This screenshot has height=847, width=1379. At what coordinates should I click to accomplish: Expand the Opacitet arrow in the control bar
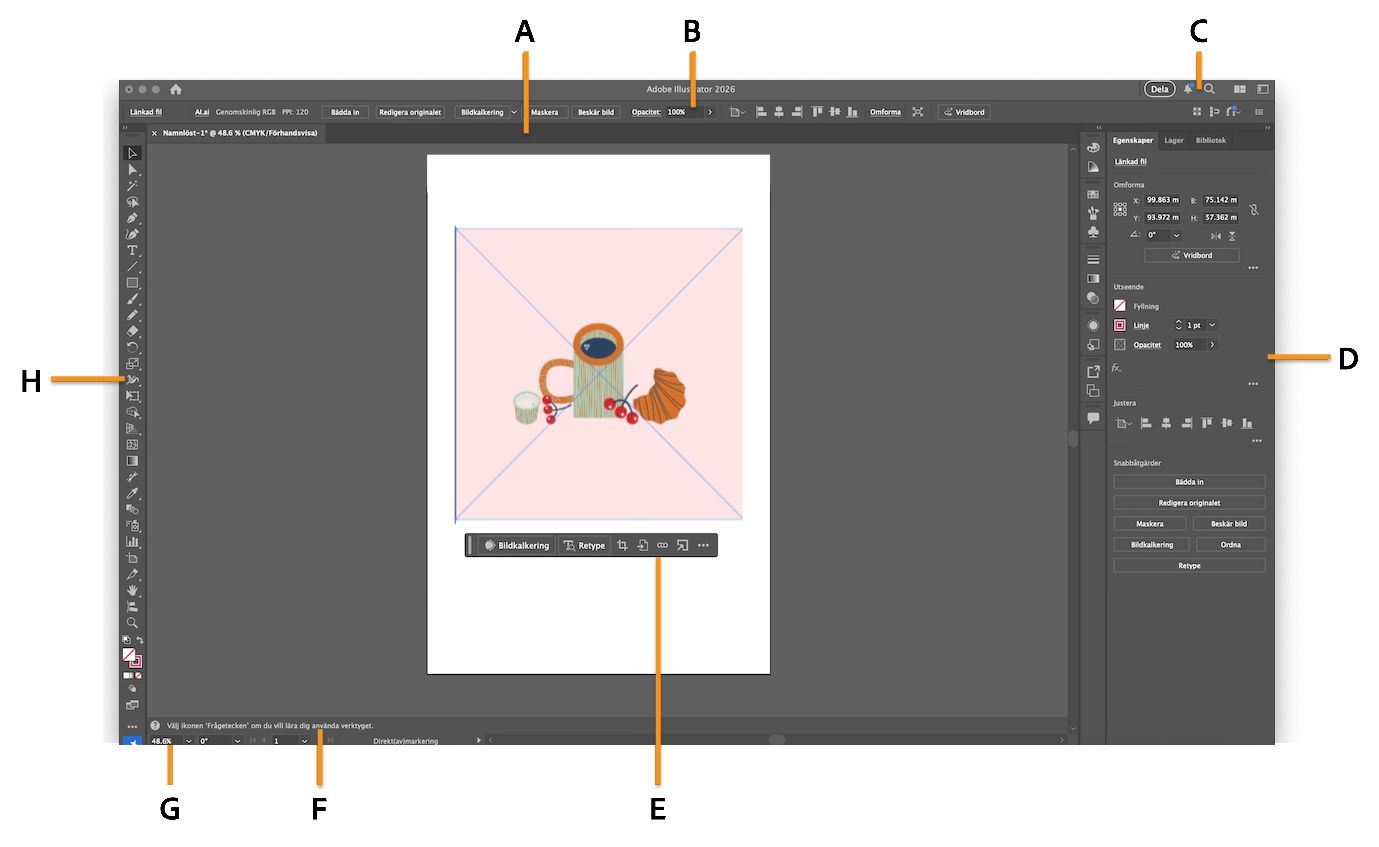tap(710, 112)
